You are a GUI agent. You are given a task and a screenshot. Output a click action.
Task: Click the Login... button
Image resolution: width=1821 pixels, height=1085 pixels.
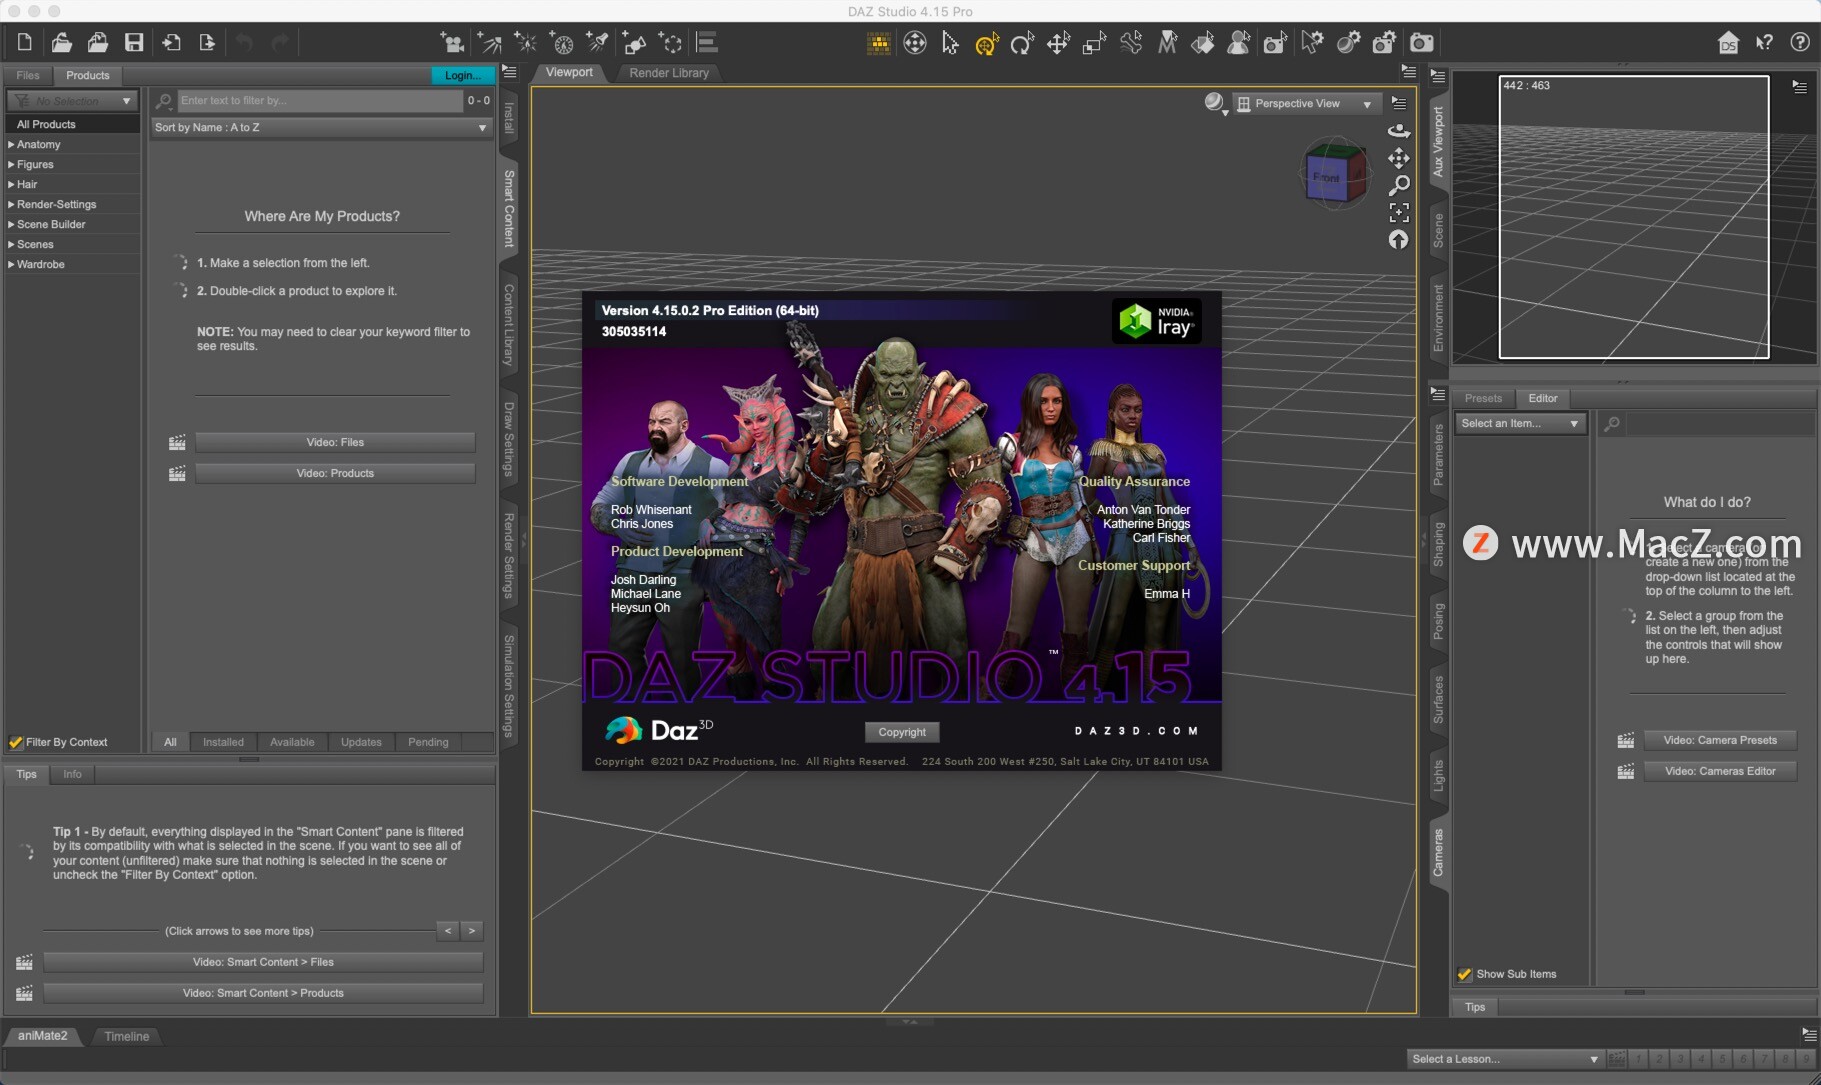462,75
